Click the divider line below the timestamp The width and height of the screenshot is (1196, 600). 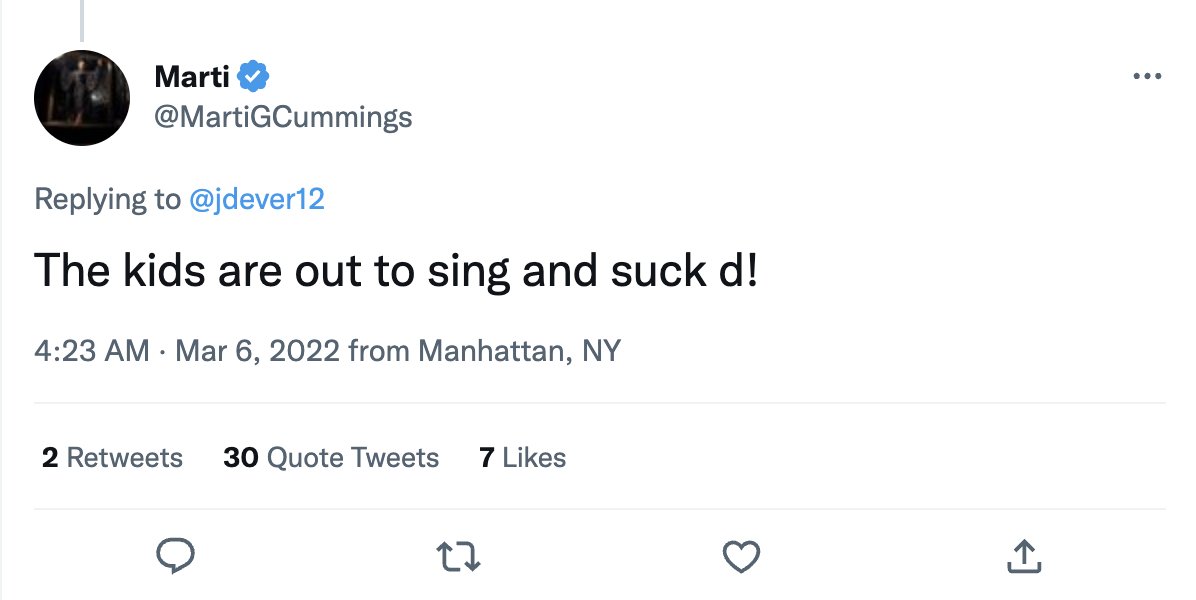coord(600,403)
